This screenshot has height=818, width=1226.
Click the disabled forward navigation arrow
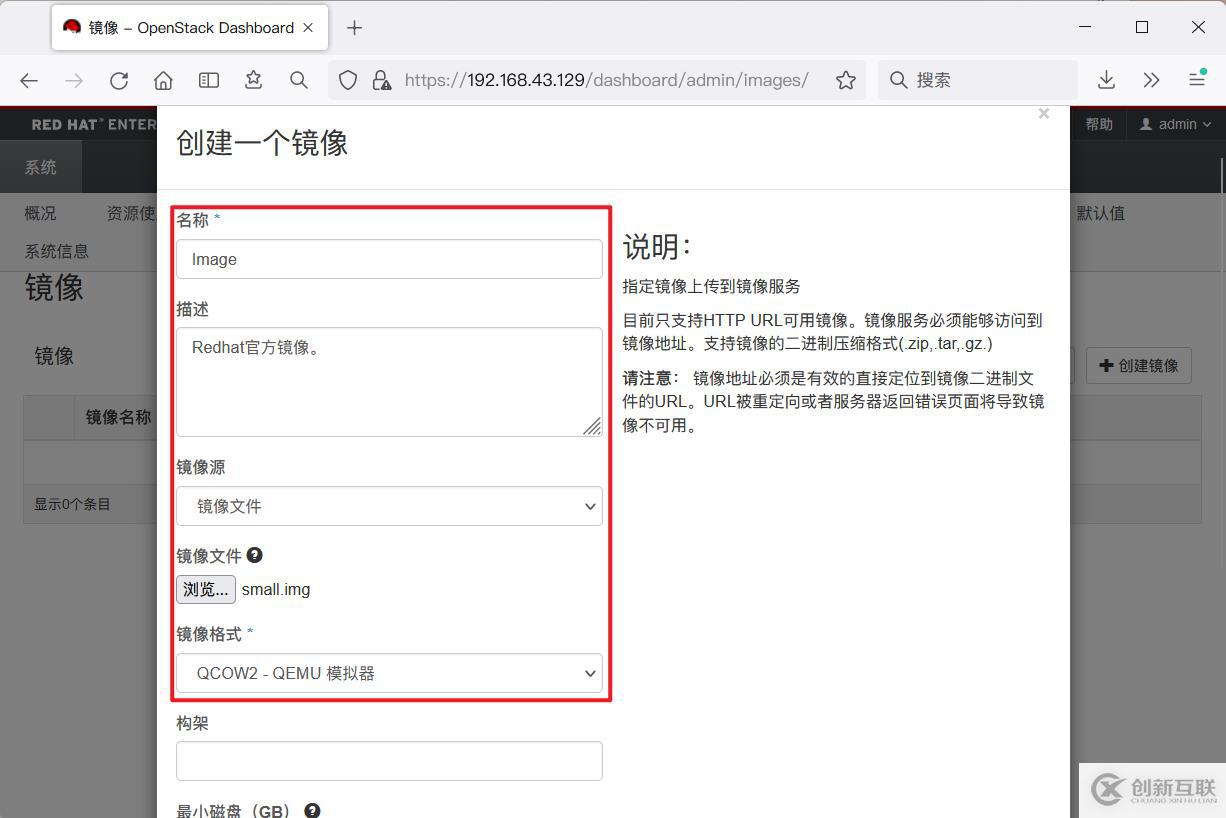point(74,80)
